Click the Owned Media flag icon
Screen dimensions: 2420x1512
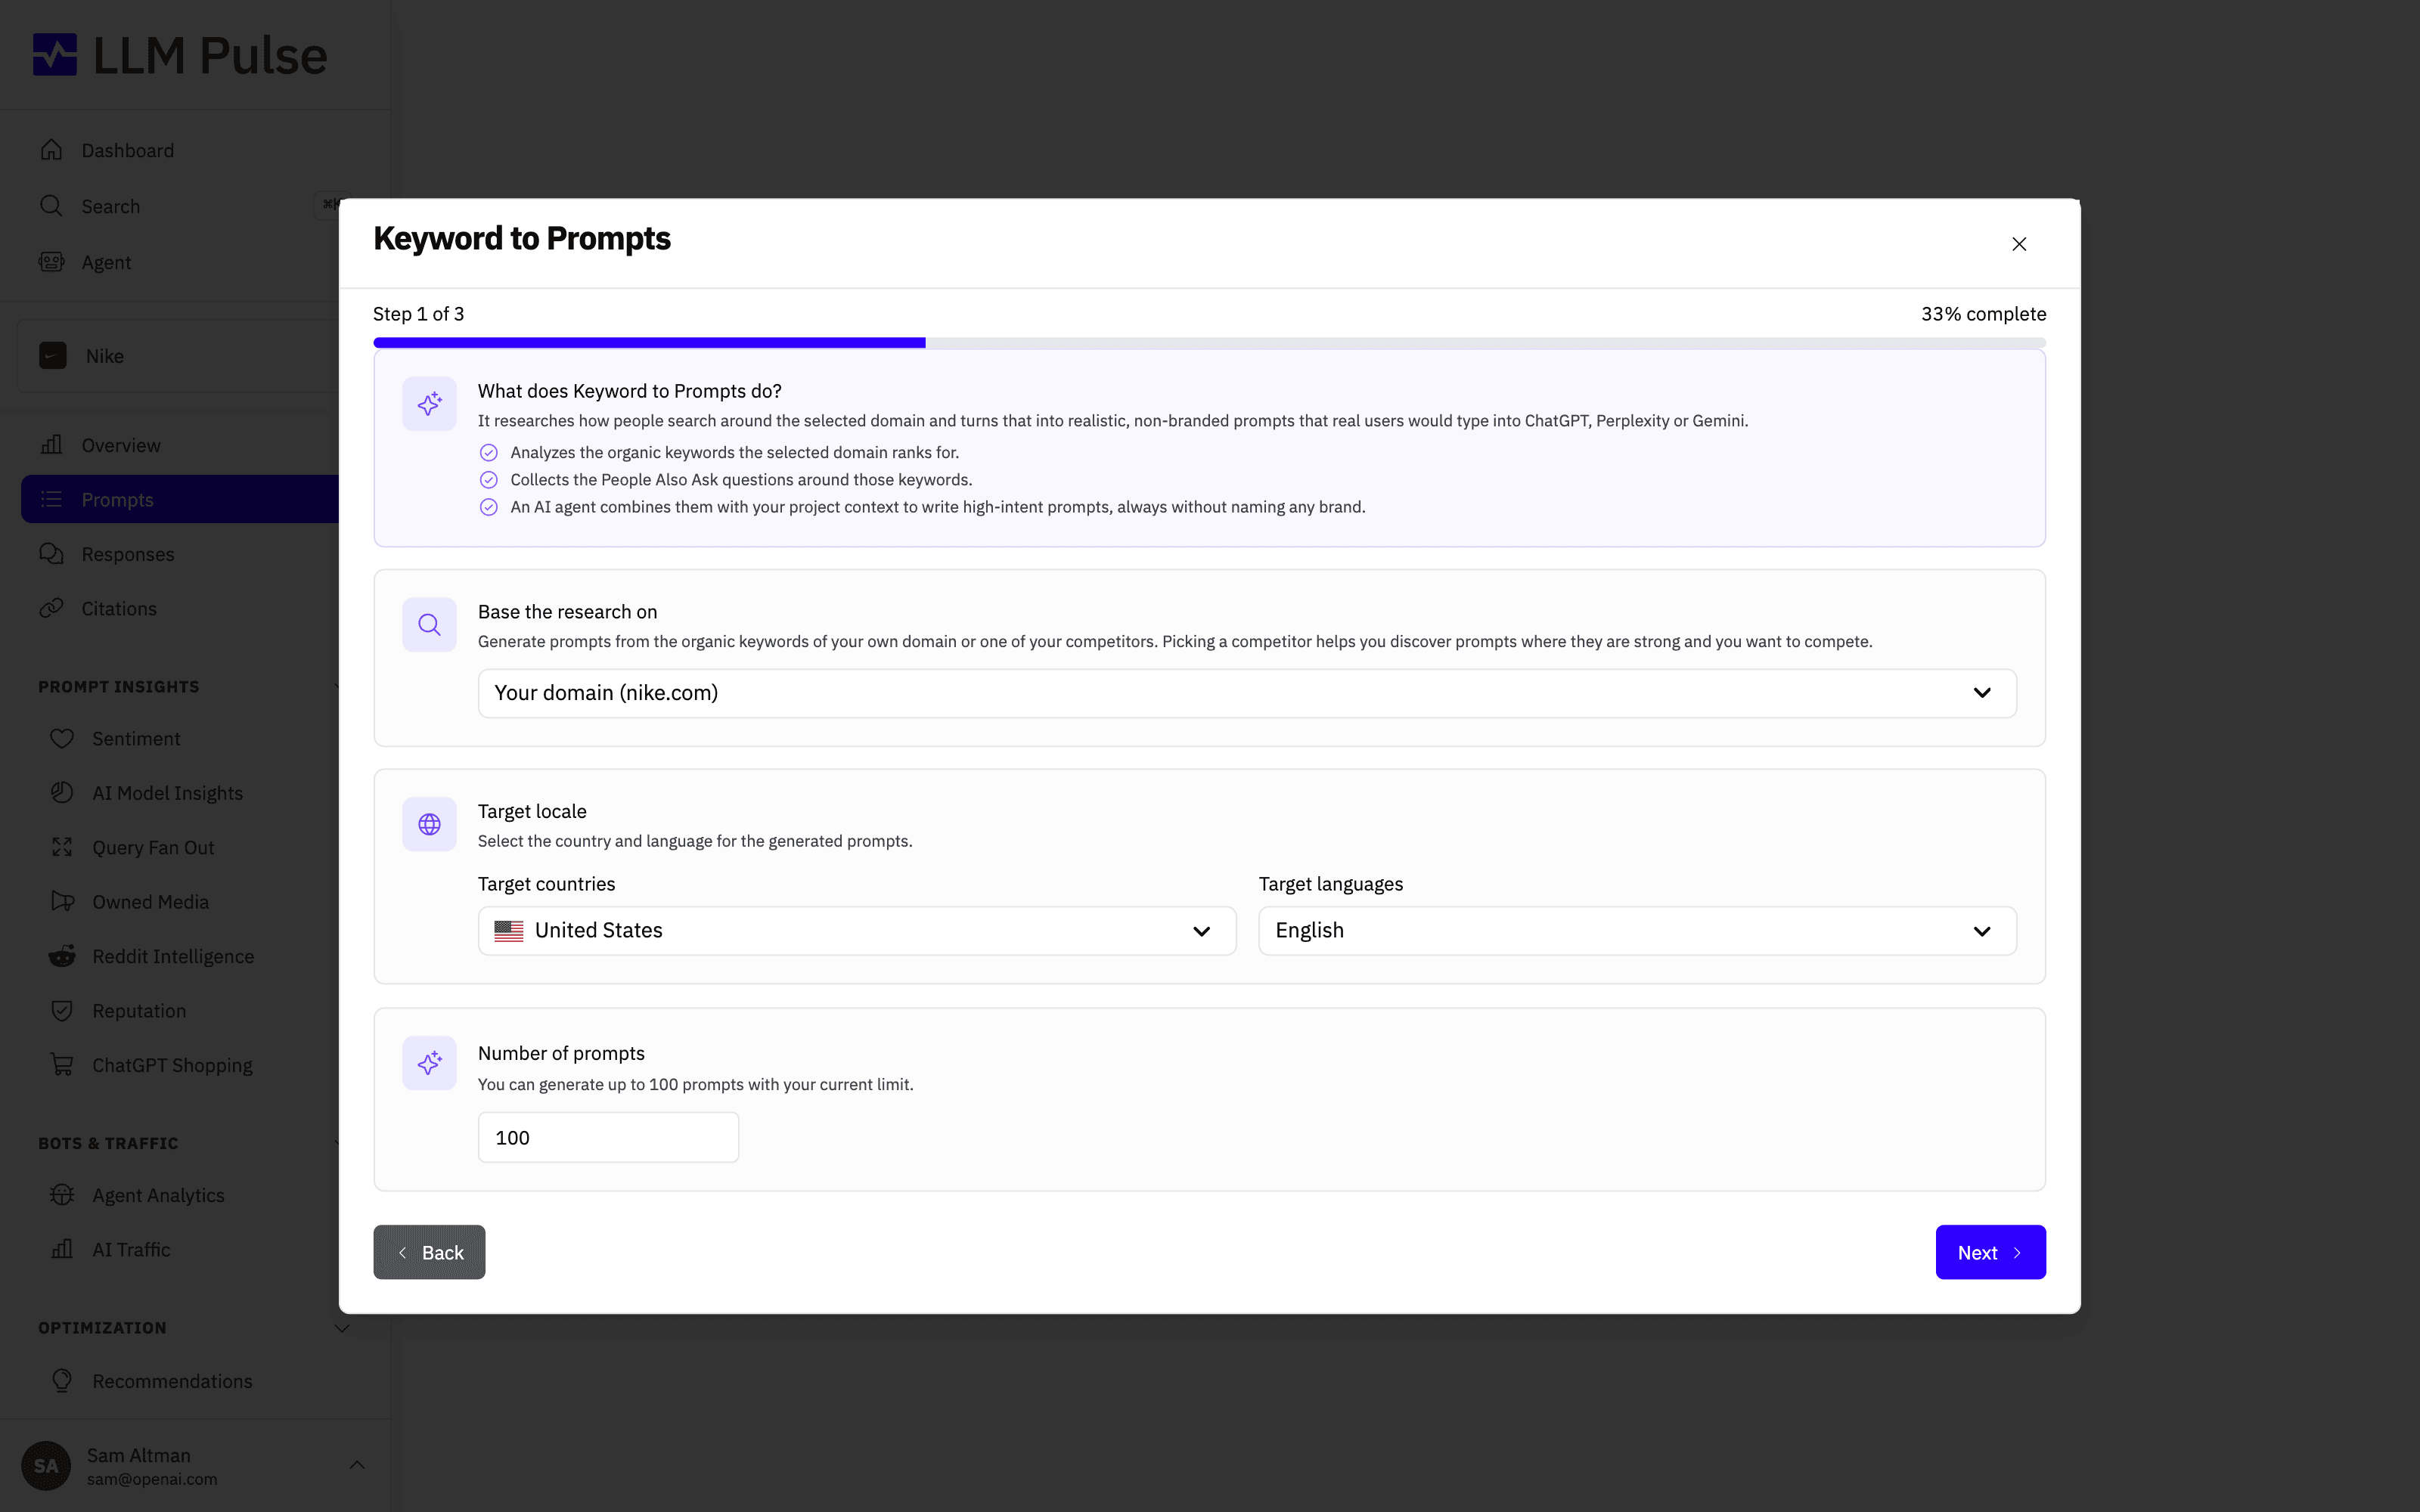click(x=62, y=902)
